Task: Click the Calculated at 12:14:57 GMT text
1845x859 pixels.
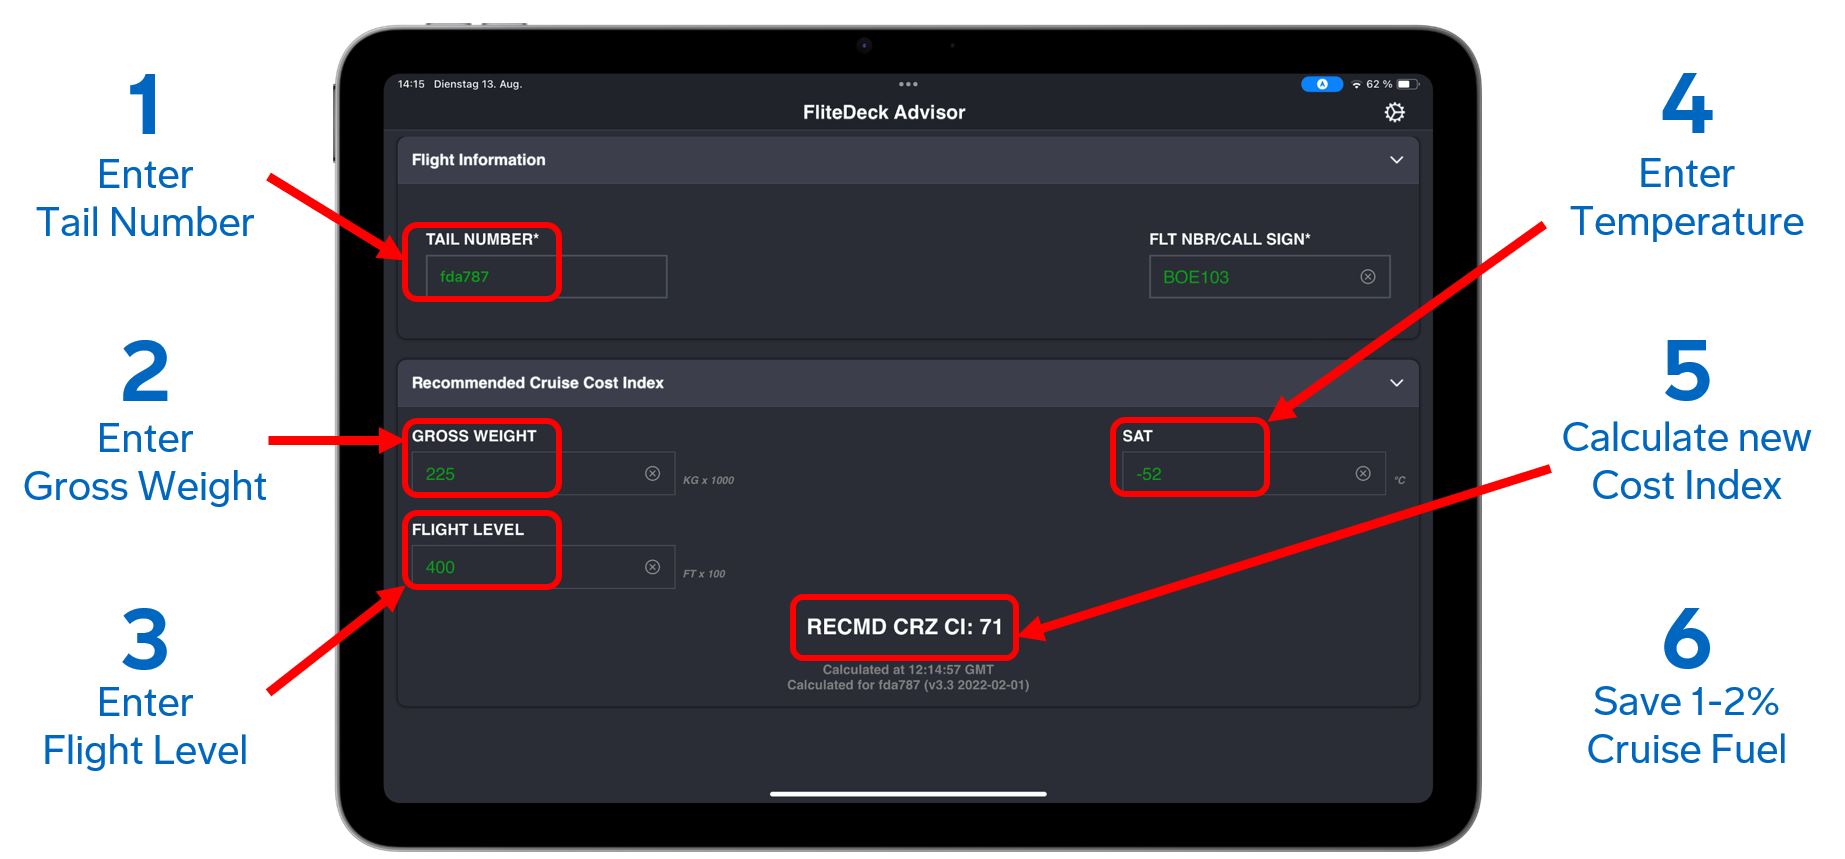Action: pos(908,670)
